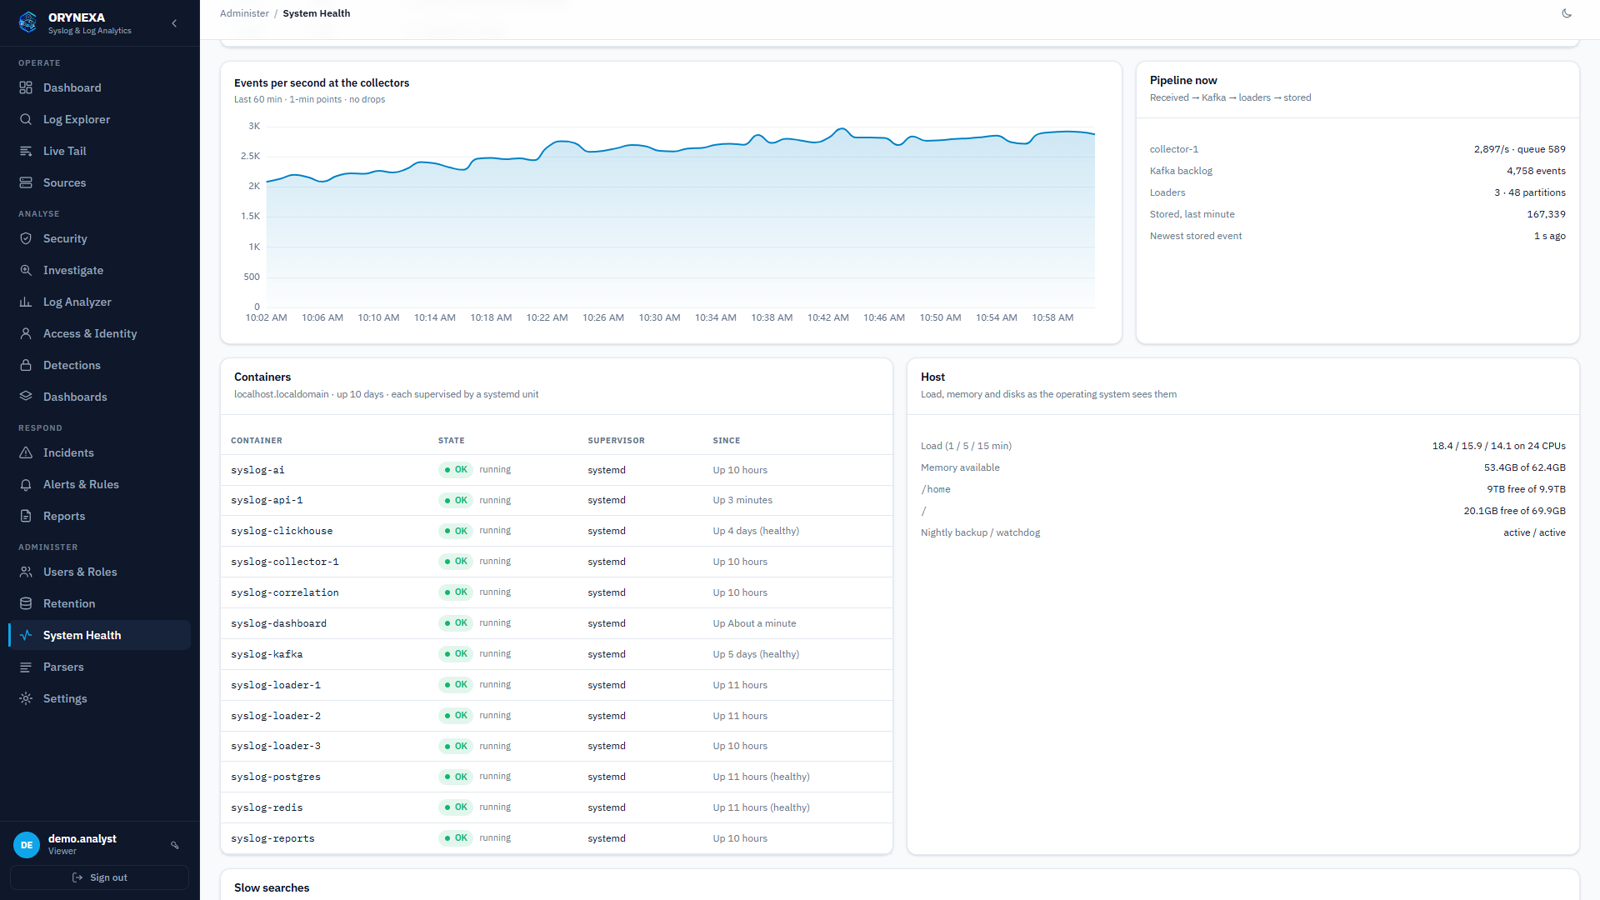Click the Alerts & Rules bell icon
The height and width of the screenshot is (900, 1600).
tap(26, 484)
